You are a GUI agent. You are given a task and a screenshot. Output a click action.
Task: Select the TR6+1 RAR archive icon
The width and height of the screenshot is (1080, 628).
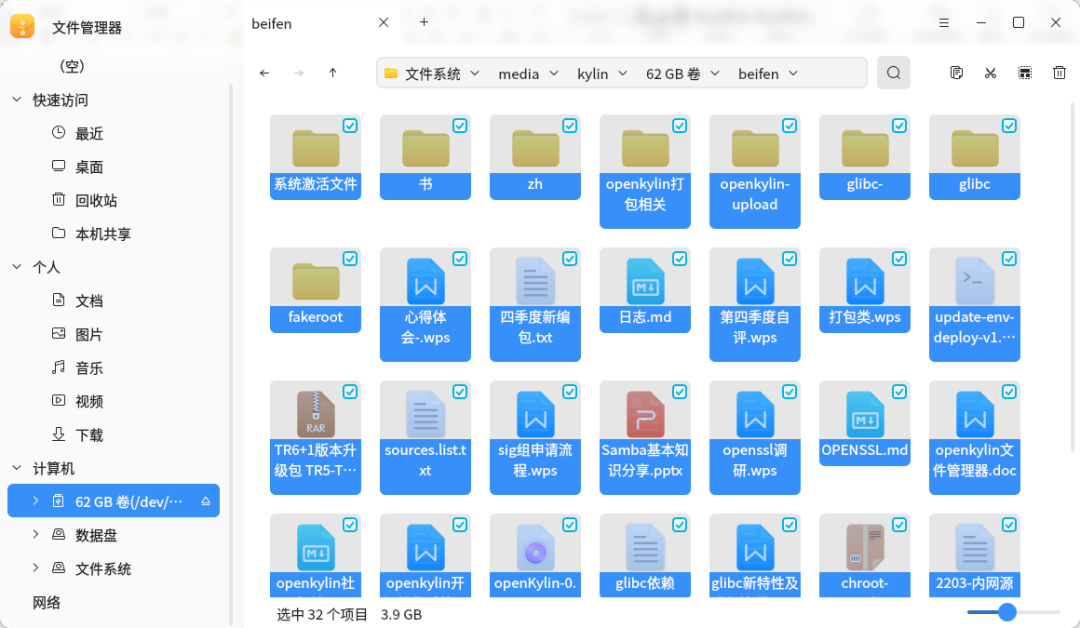tap(315, 414)
